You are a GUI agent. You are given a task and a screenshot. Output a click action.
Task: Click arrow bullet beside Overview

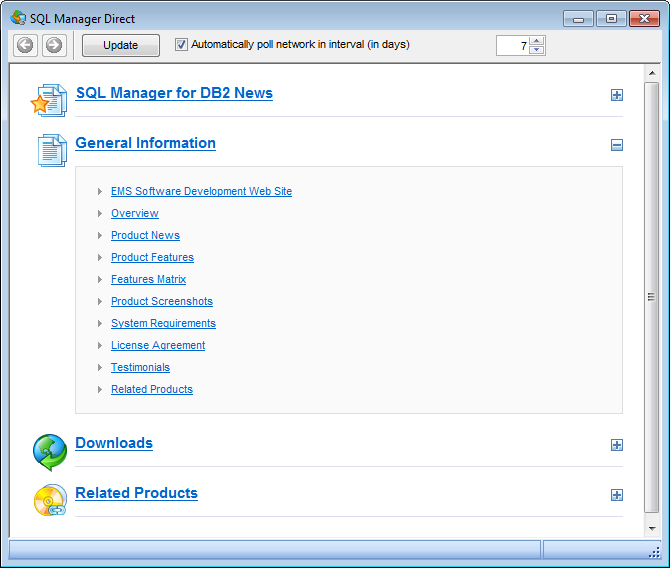pos(100,213)
